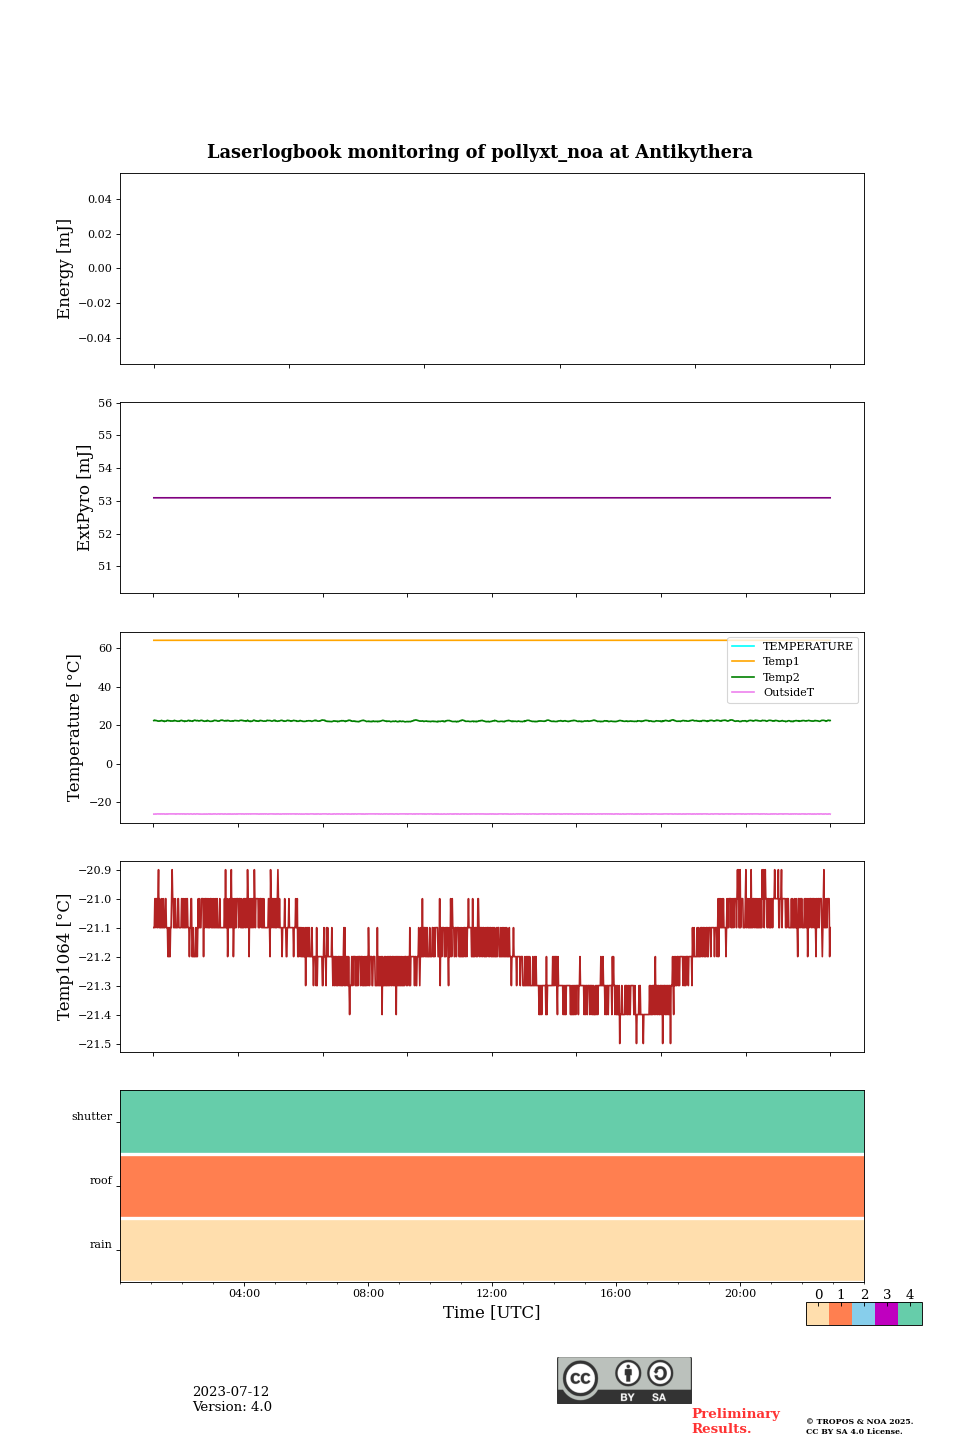Click the beige rain status band
960x1440 pixels.
492,1250
